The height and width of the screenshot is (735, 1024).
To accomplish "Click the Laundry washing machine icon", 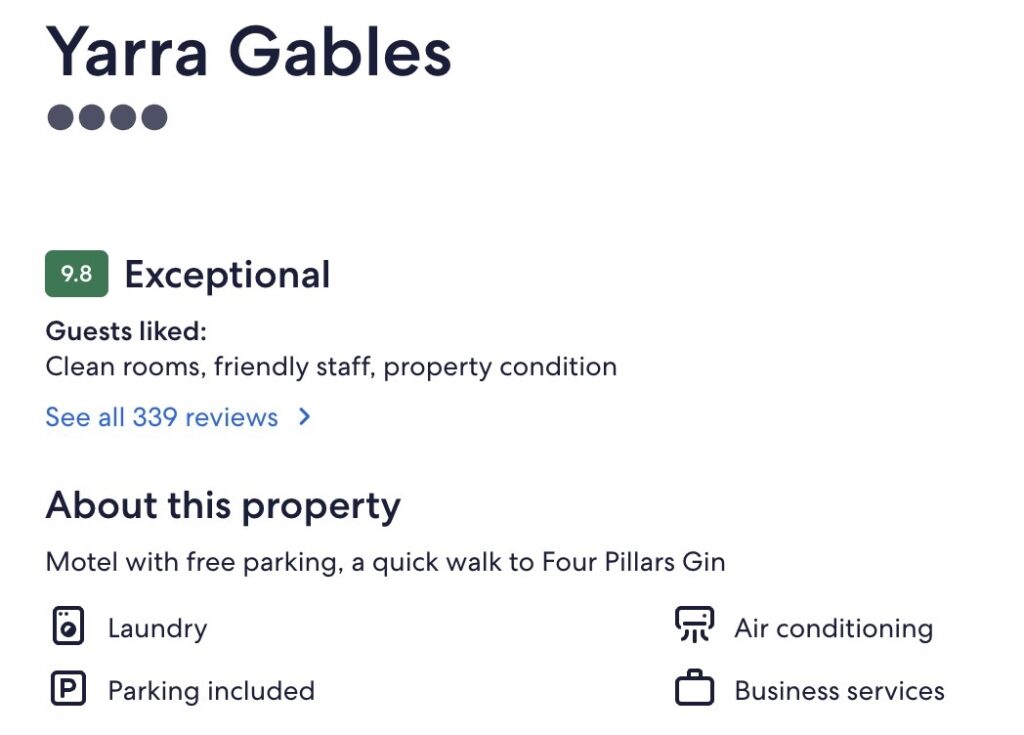I will (x=68, y=628).
